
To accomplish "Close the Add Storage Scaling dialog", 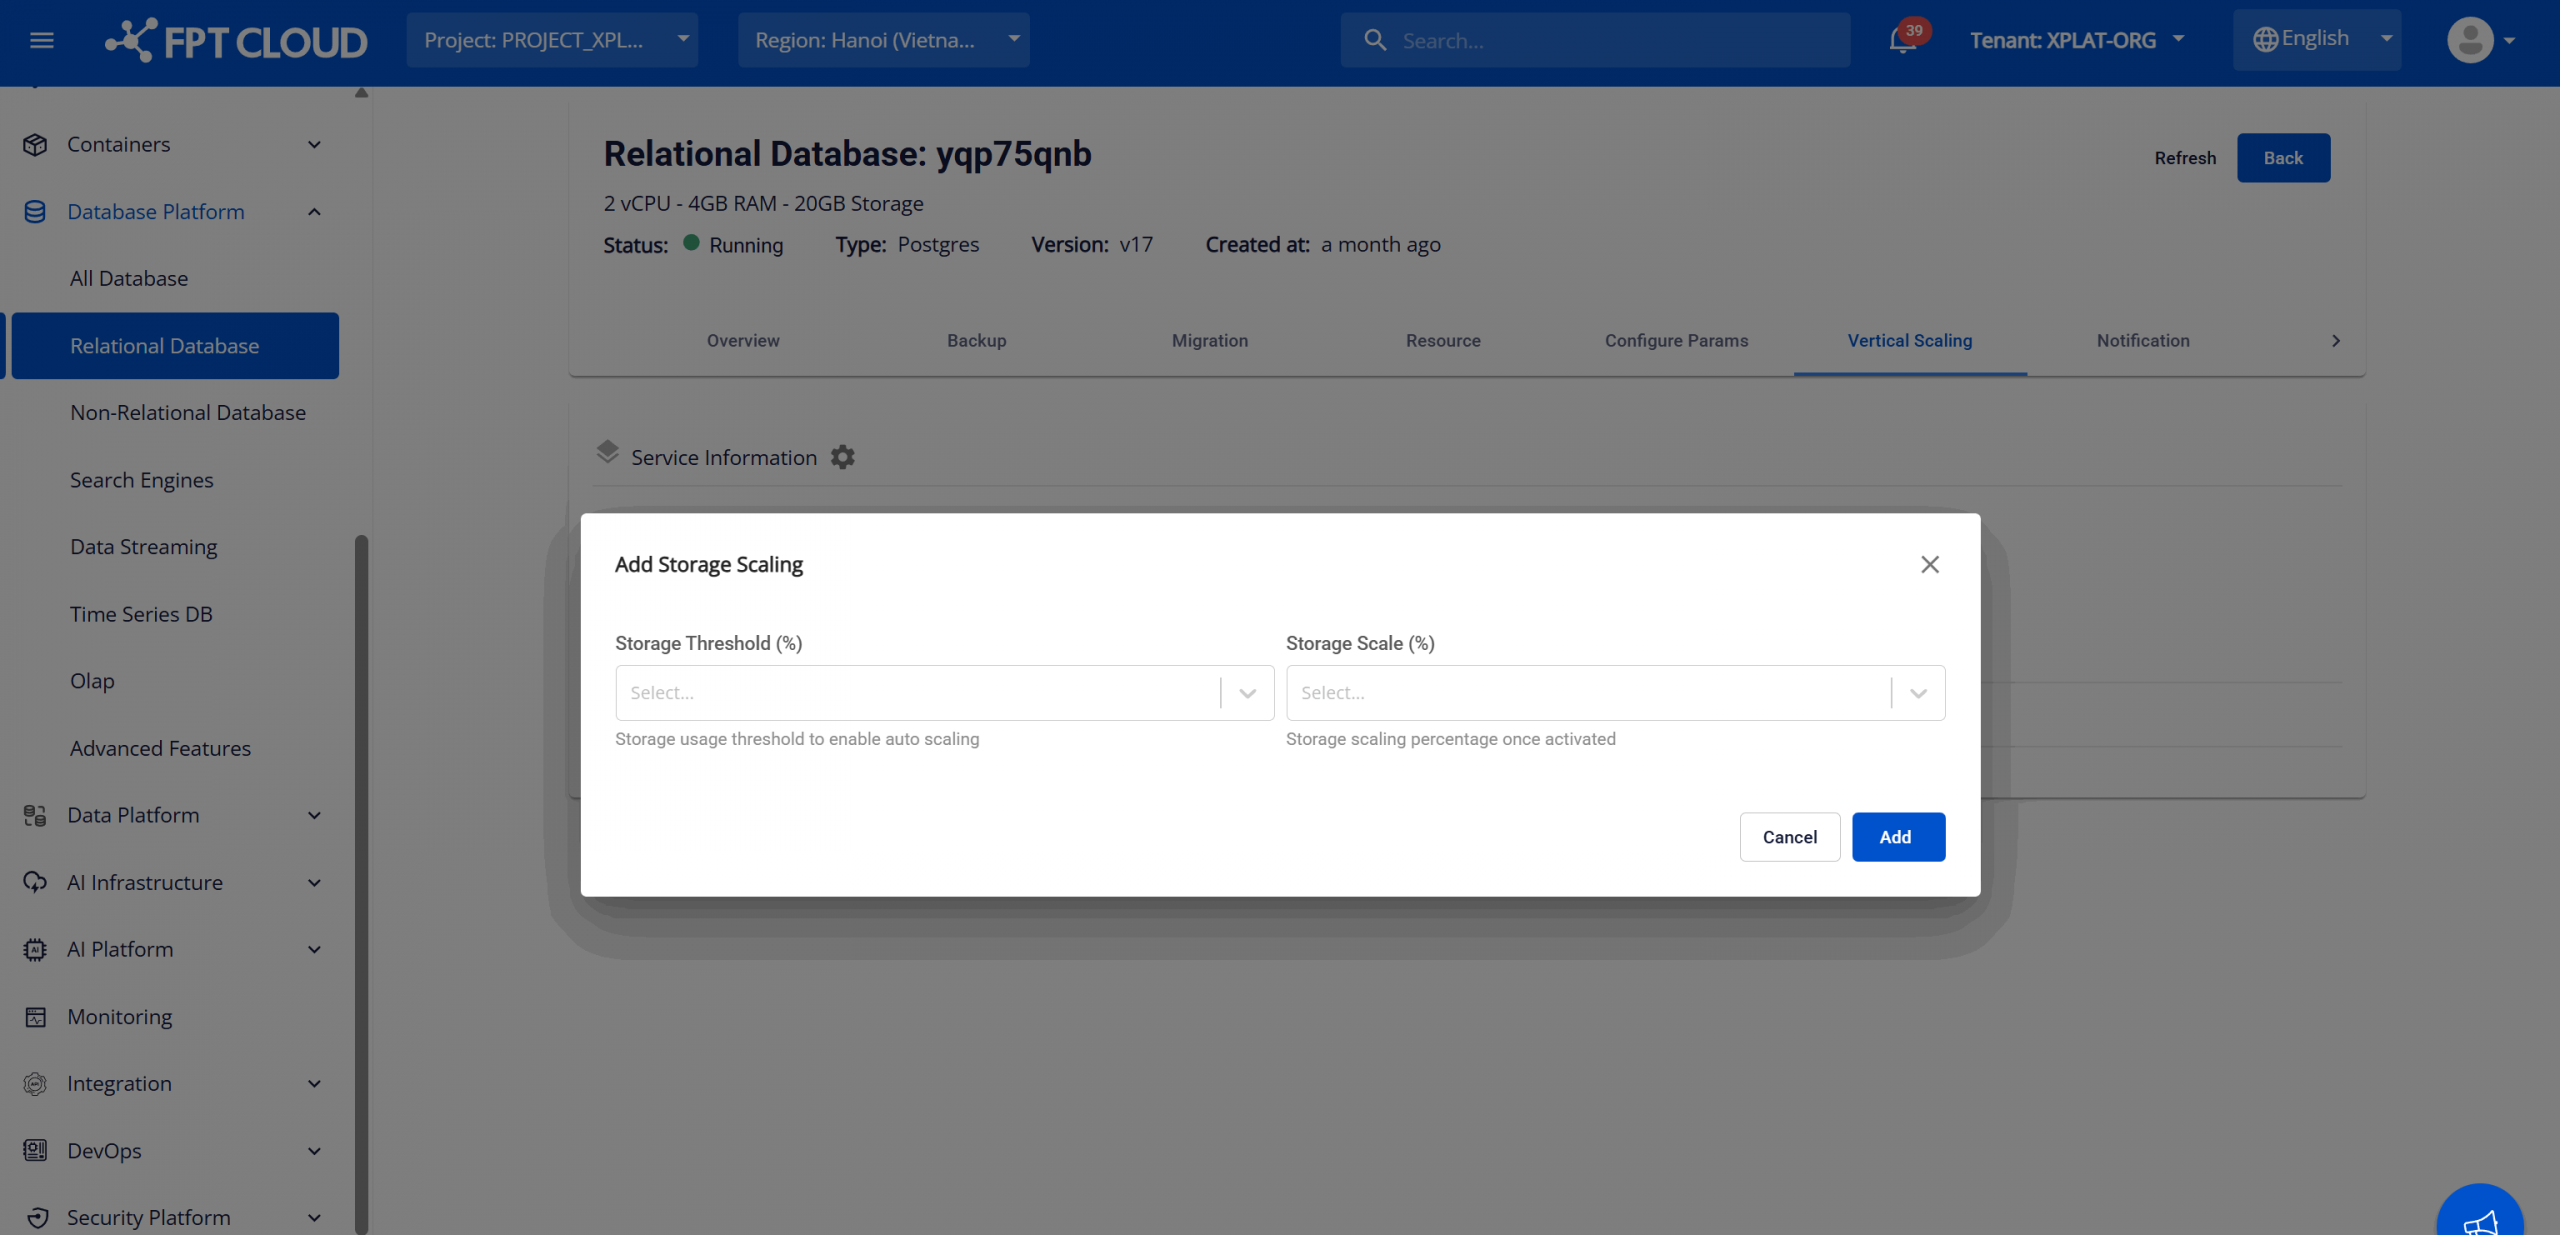I will click(1929, 565).
